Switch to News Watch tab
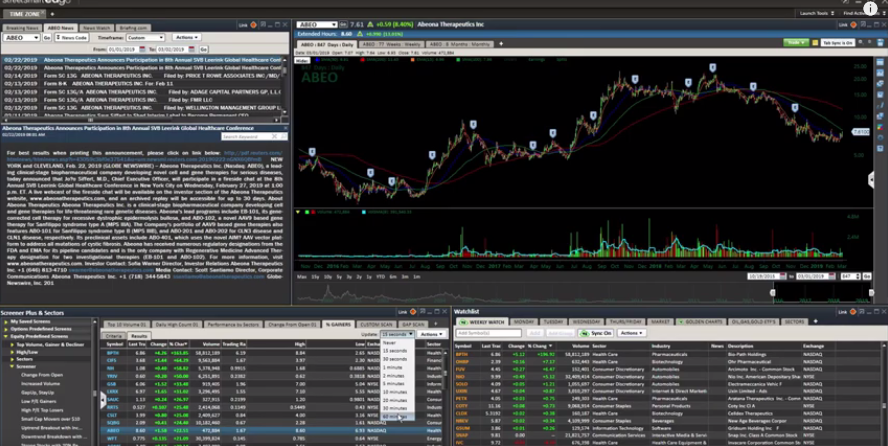888x446 pixels. [96, 28]
